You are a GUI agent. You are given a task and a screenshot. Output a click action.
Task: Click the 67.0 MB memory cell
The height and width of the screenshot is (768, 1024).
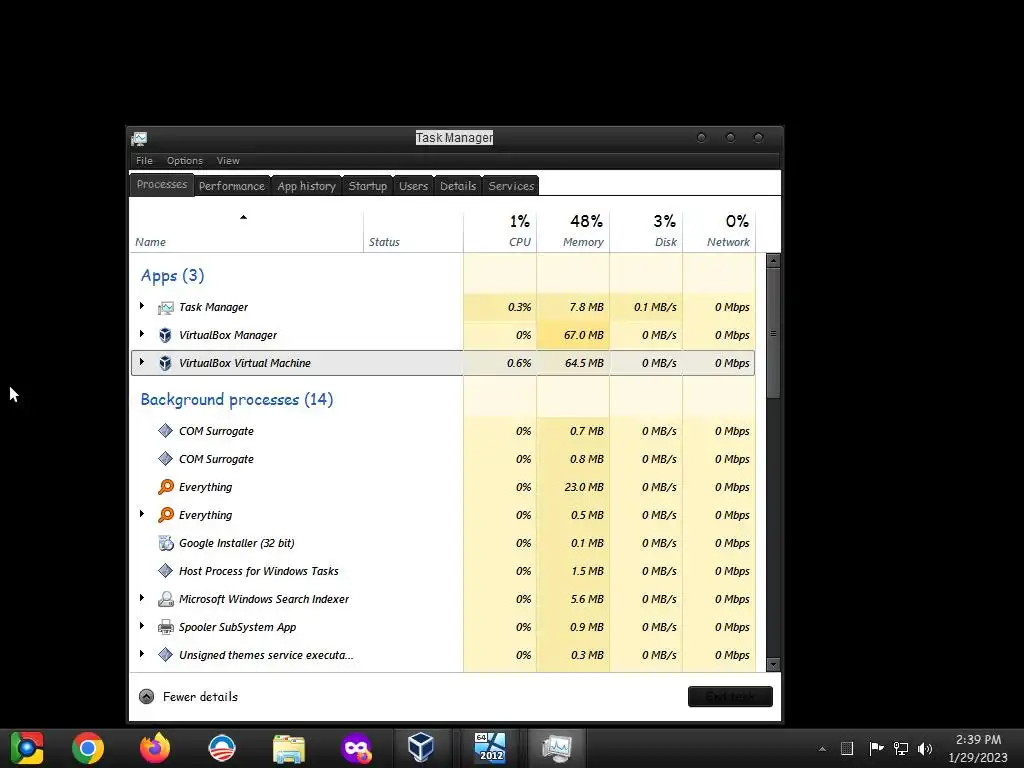pyautogui.click(x=573, y=335)
